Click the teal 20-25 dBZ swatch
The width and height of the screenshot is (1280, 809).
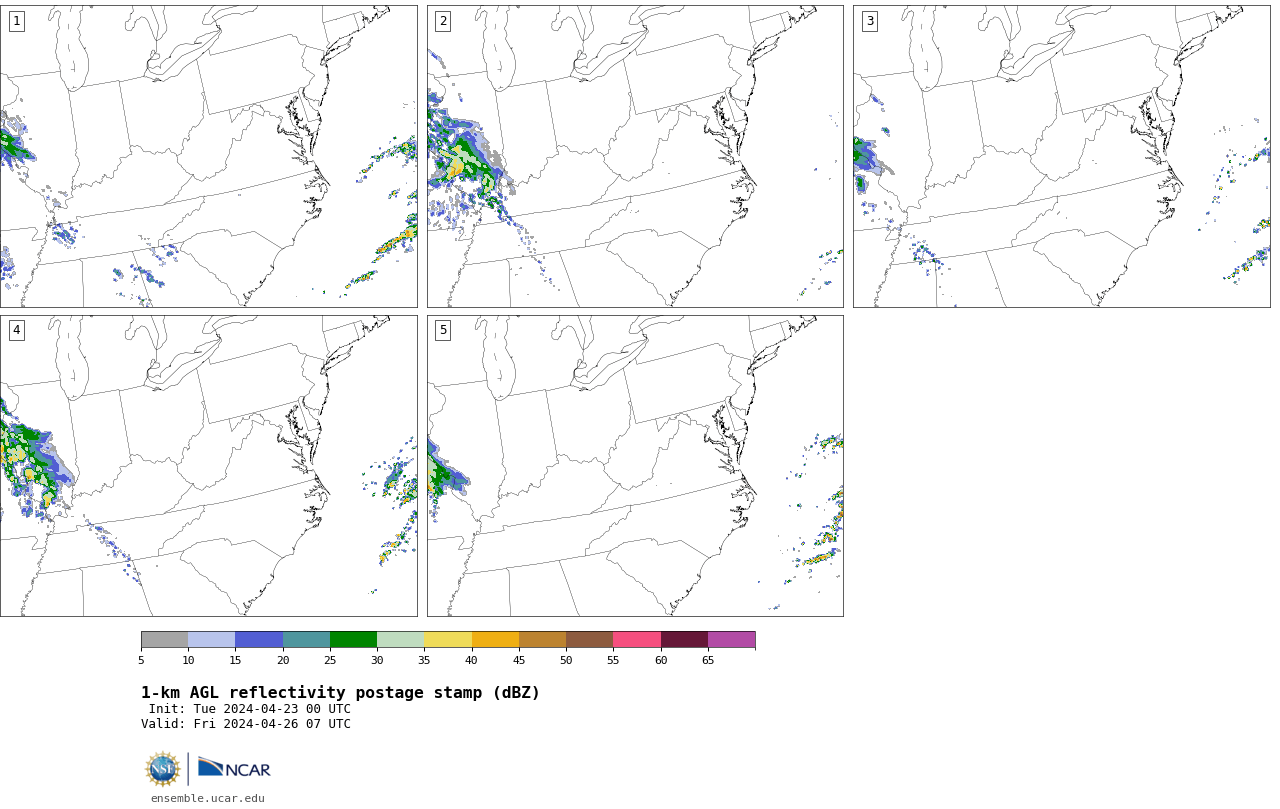(x=306, y=640)
